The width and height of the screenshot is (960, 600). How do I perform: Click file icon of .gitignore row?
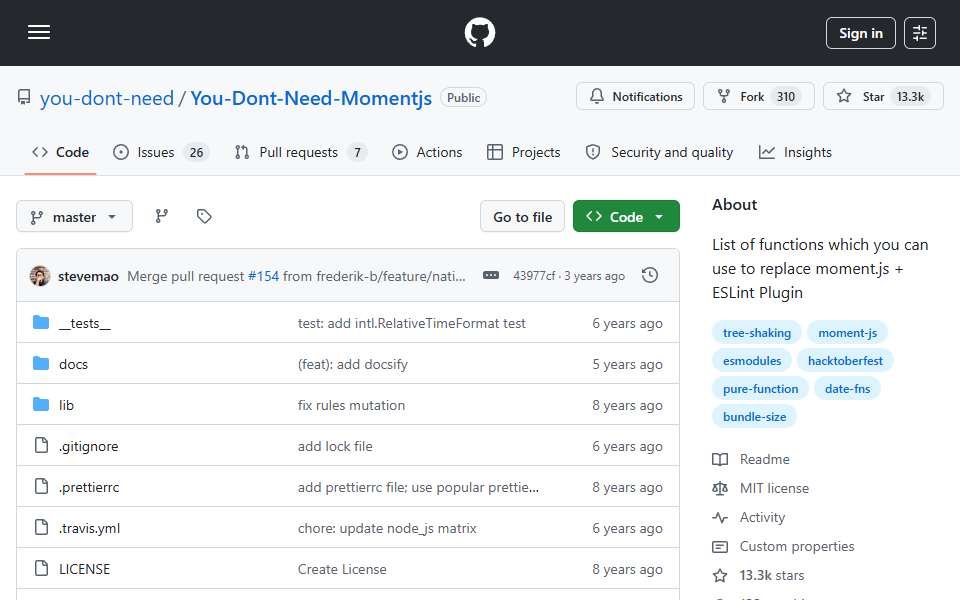pos(41,446)
